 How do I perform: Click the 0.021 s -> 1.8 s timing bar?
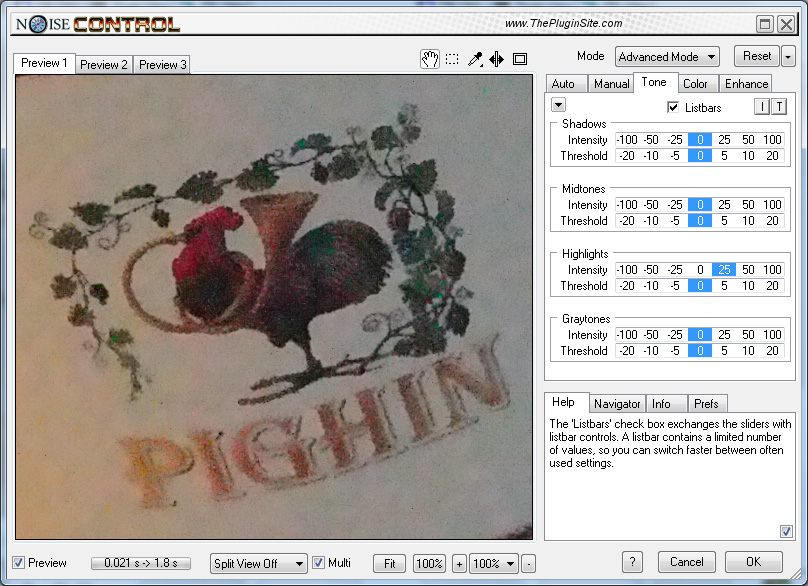141,563
